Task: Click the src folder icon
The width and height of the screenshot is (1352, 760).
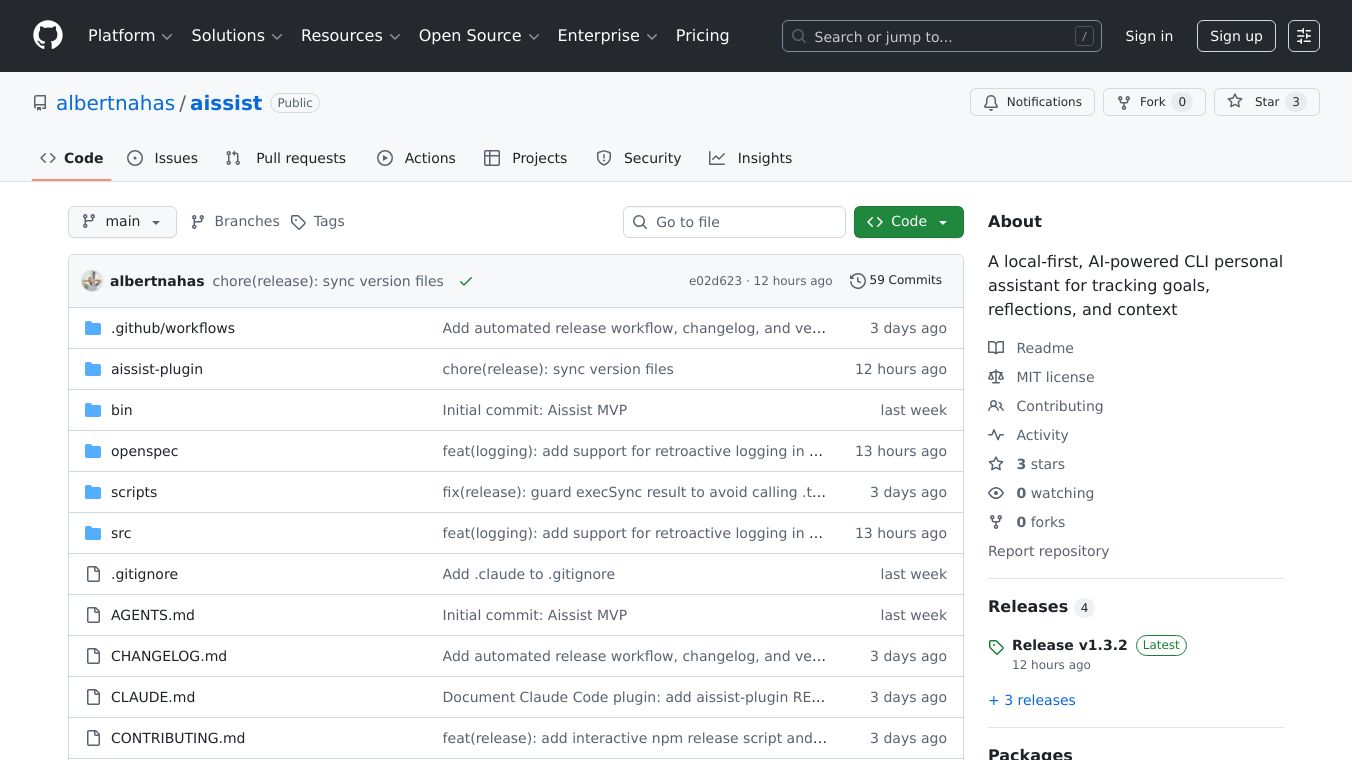Action: (93, 533)
